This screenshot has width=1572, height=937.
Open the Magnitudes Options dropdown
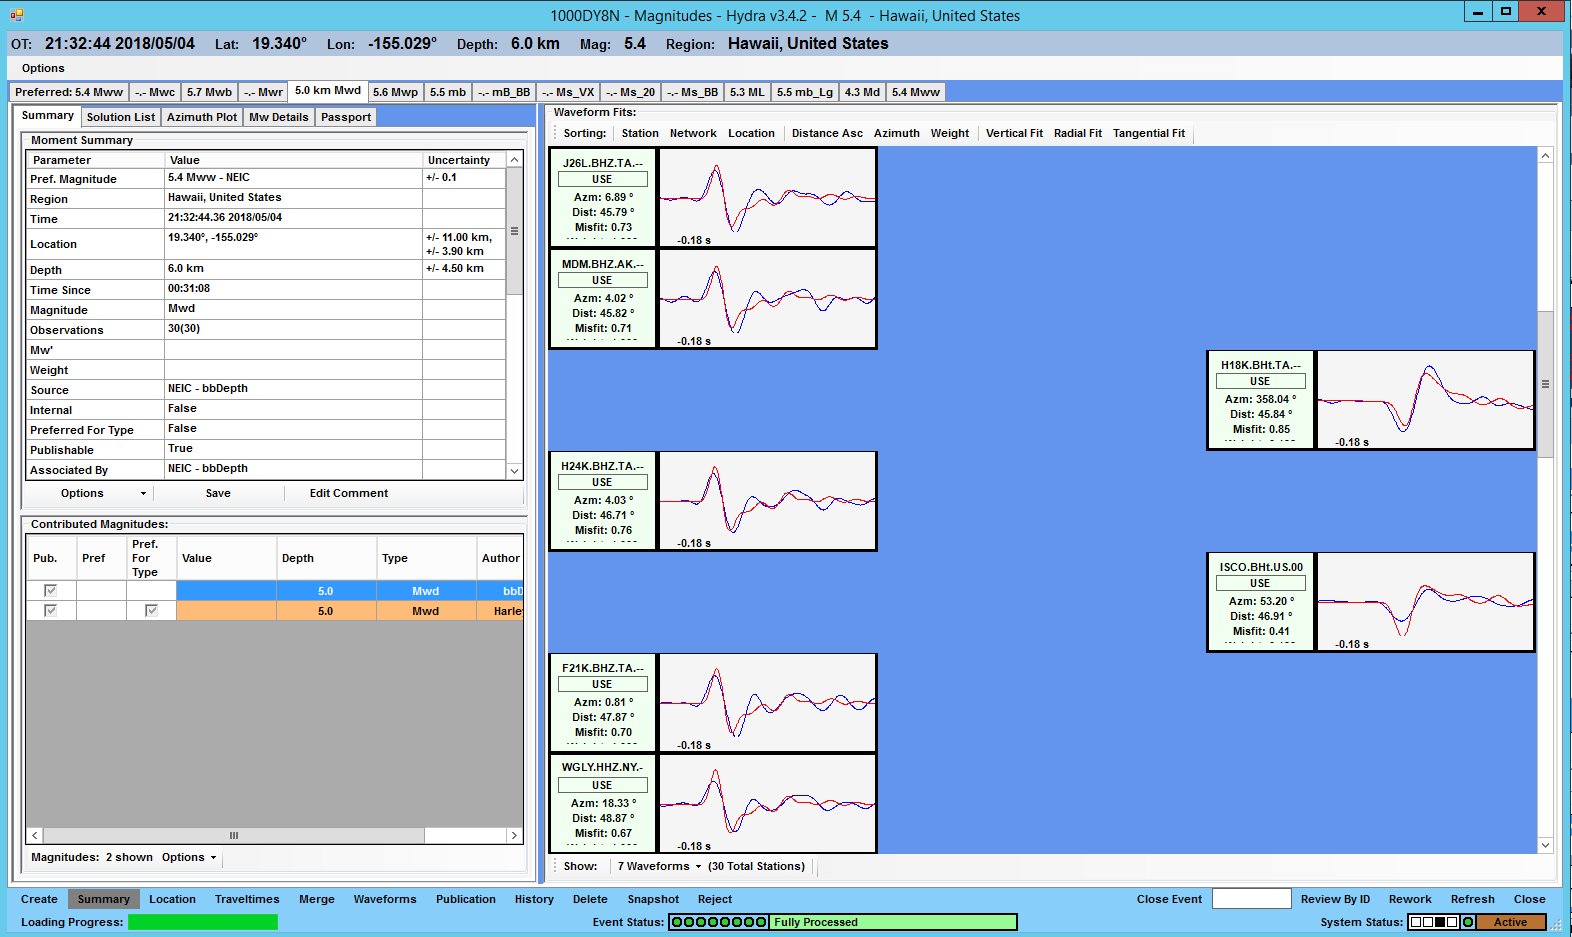[x=188, y=857]
